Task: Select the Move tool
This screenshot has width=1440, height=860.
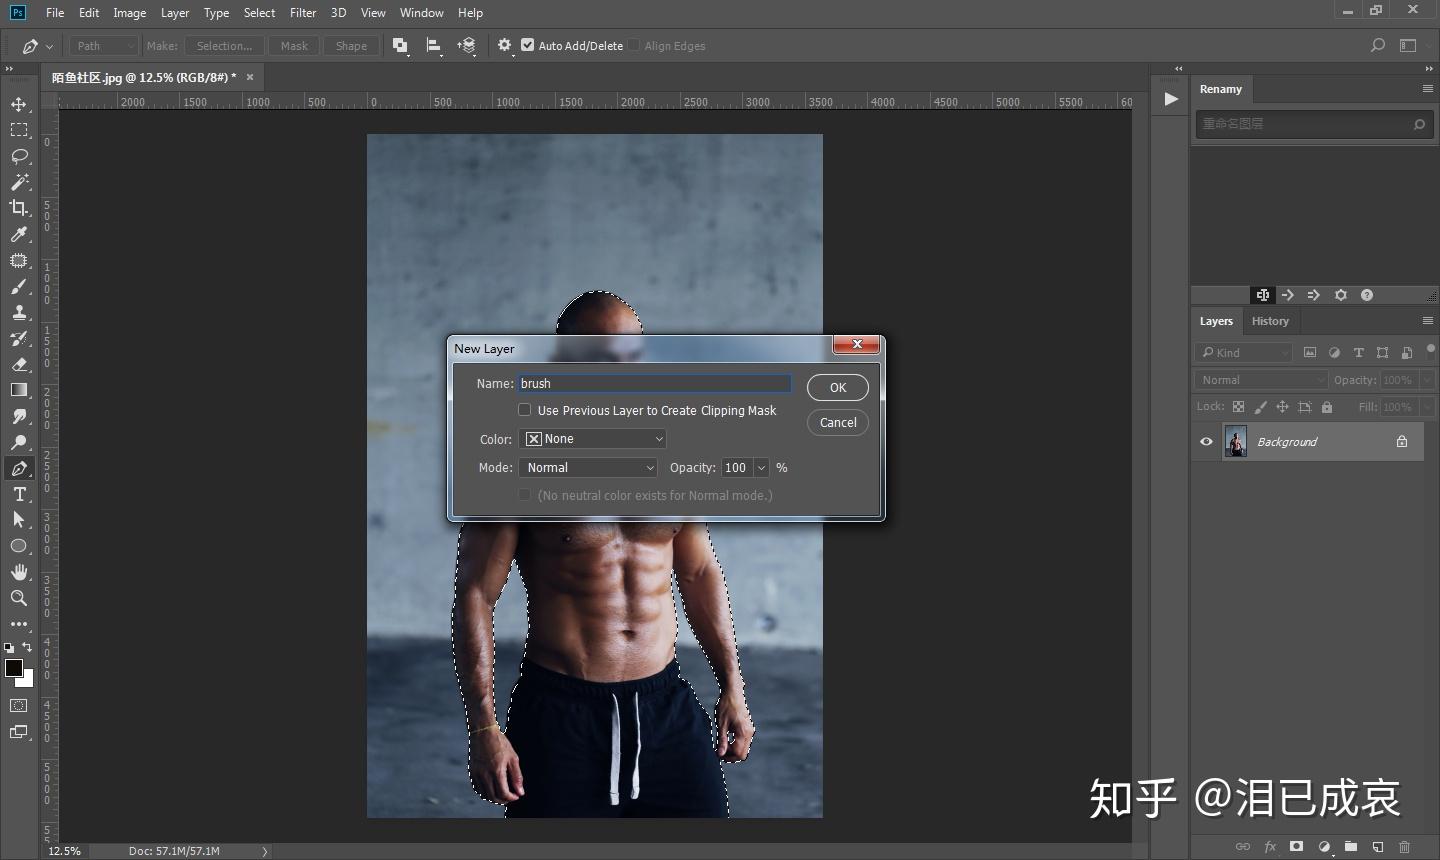Action: pos(19,105)
